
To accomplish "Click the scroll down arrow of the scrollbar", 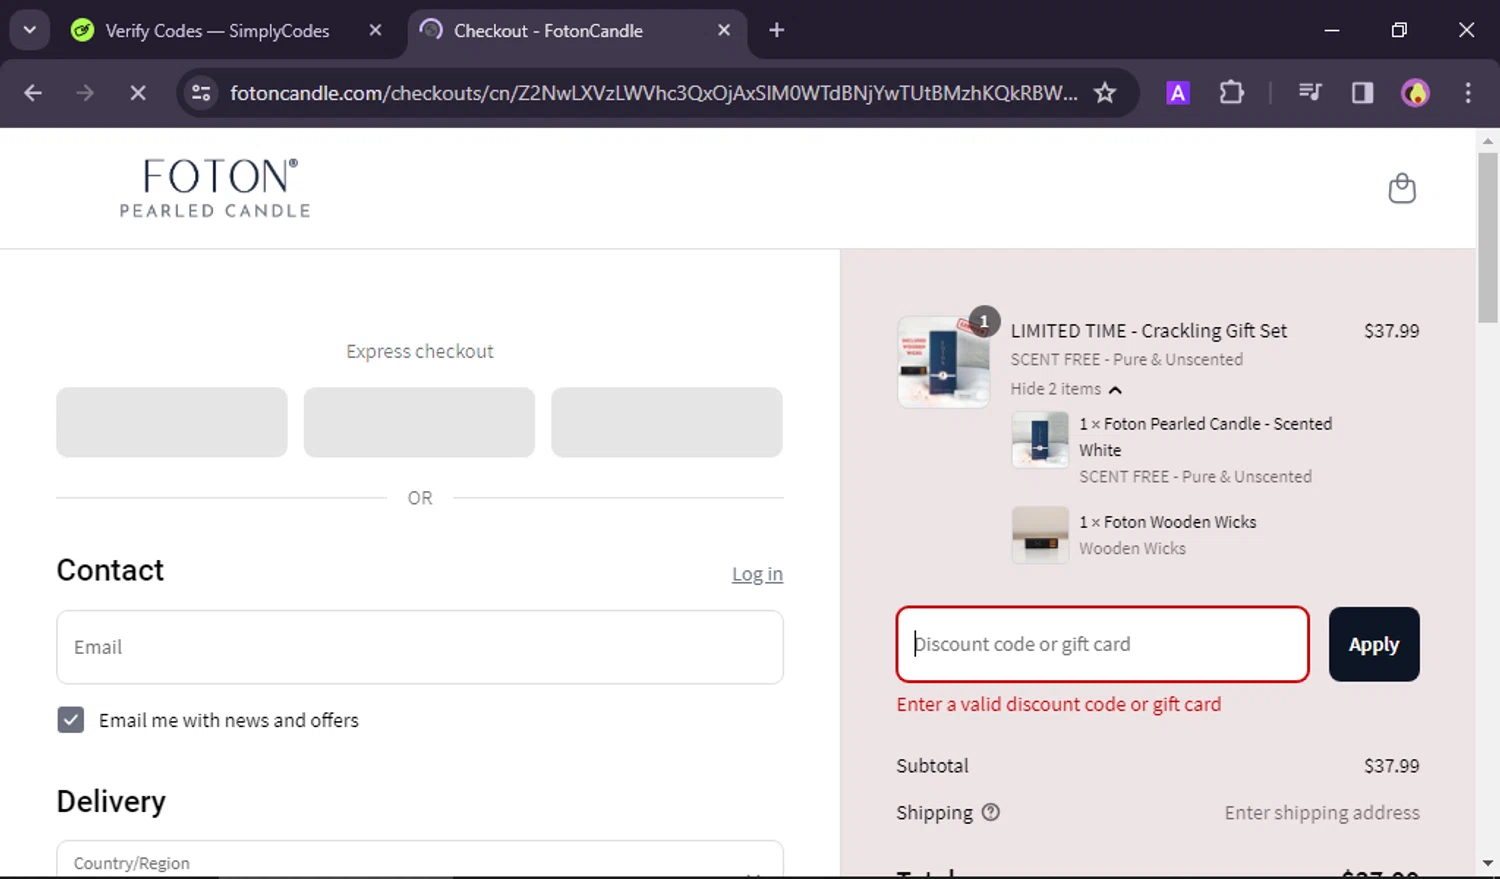I will (x=1488, y=863).
